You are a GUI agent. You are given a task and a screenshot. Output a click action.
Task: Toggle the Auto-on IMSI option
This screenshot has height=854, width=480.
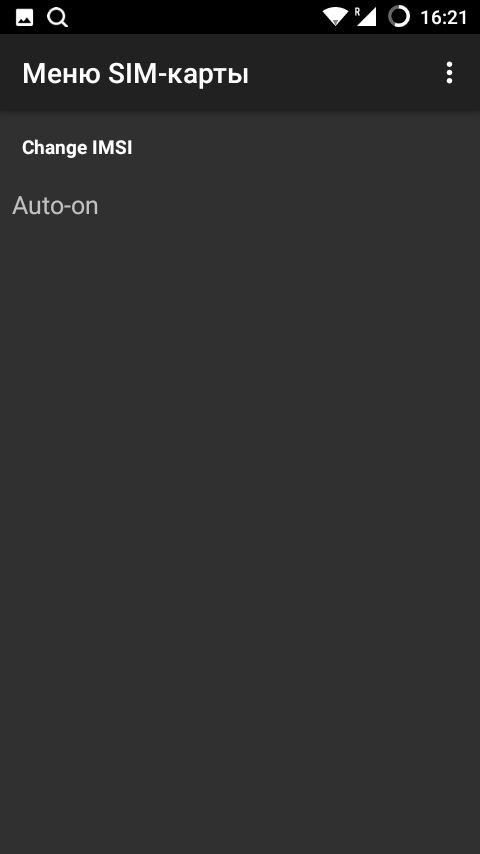(x=240, y=206)
